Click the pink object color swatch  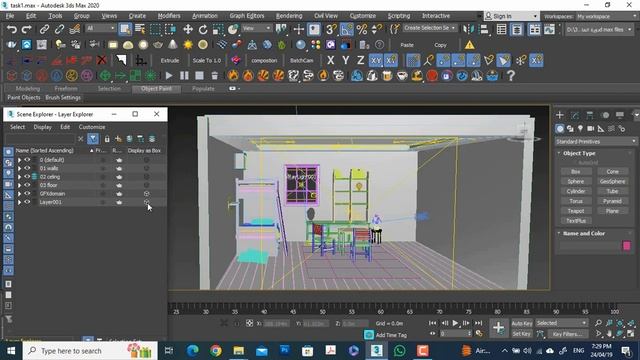(627, 245)
